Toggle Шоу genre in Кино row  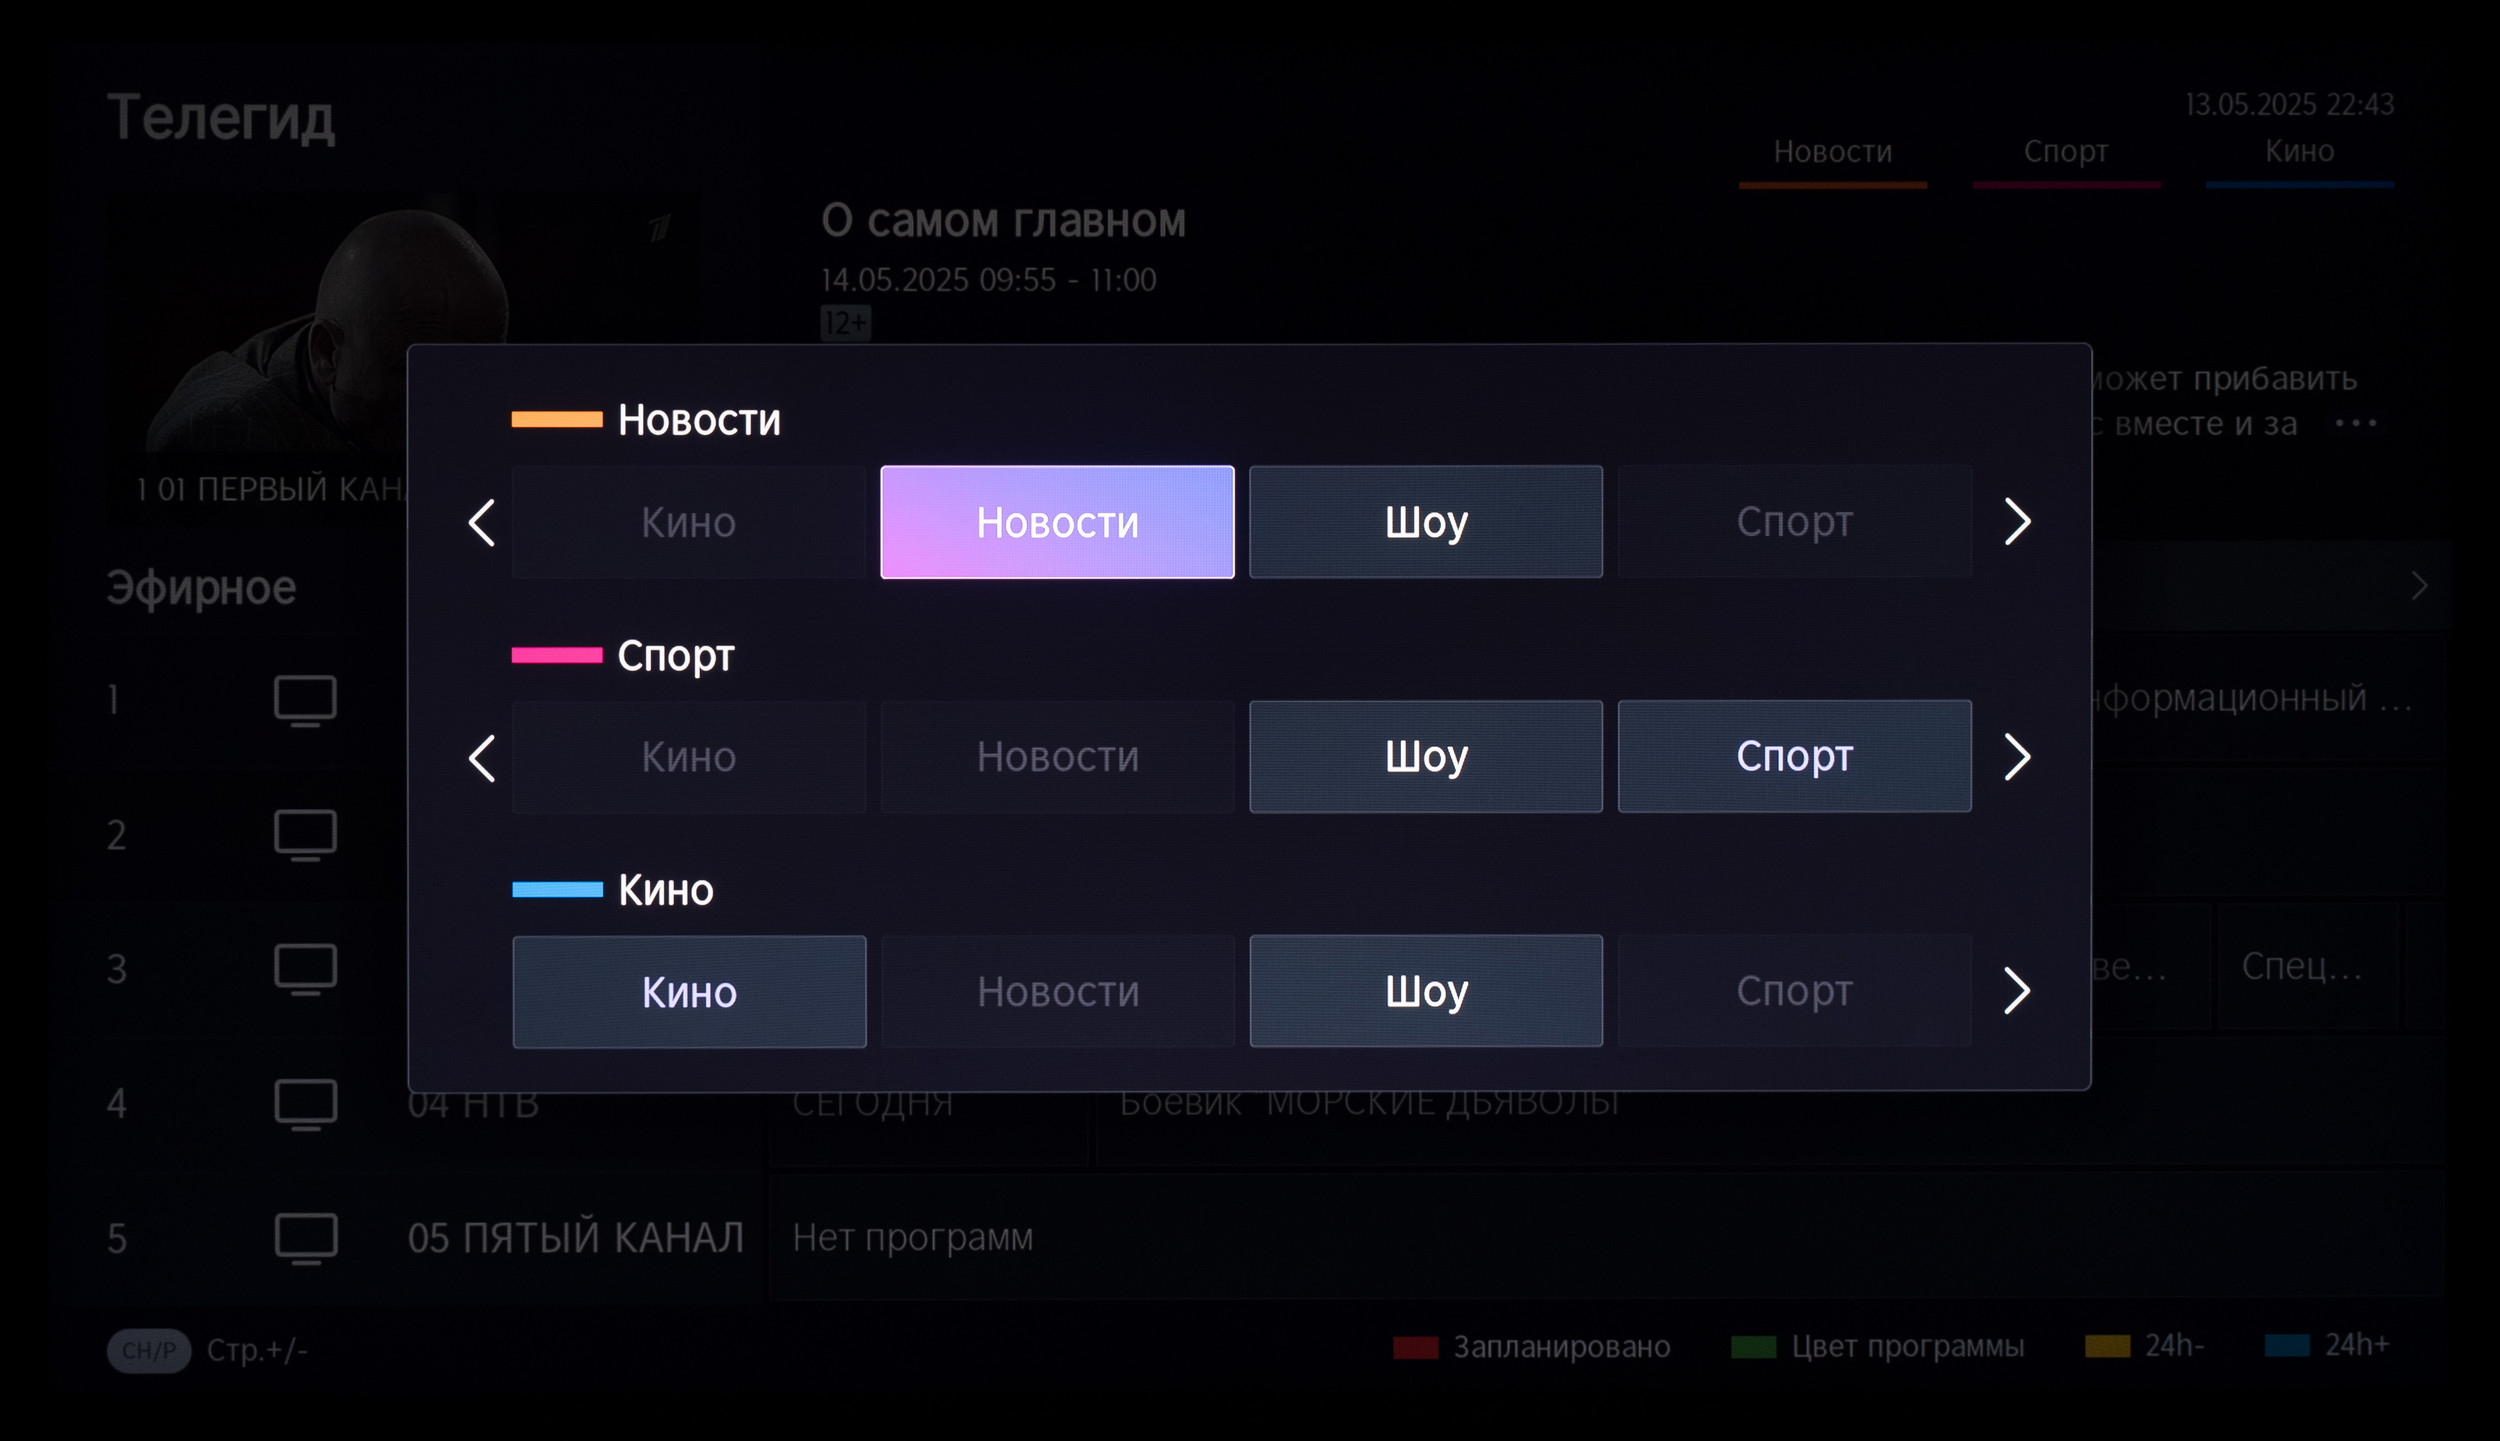pyautogui.click(x=1426, y=992)
